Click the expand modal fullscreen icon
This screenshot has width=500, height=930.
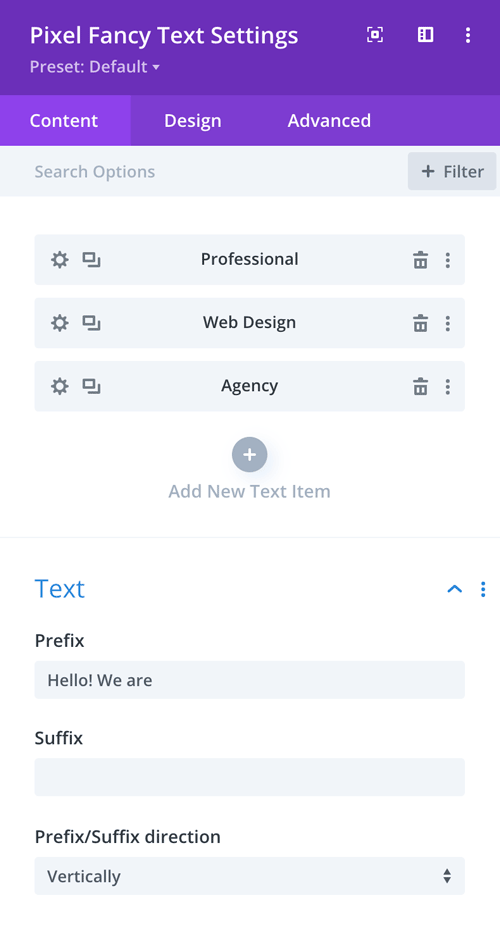[x=375, y=35]
